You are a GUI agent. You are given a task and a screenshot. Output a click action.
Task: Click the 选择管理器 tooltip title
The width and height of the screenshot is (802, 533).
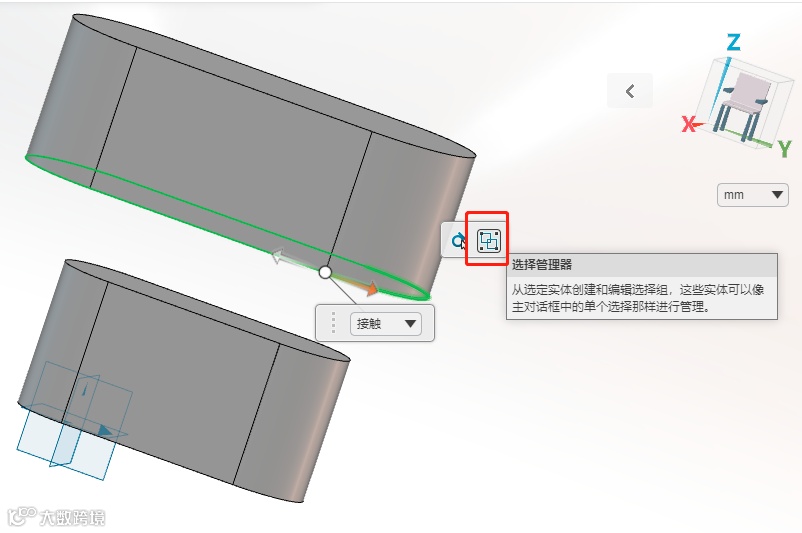[x=542, y=264]
